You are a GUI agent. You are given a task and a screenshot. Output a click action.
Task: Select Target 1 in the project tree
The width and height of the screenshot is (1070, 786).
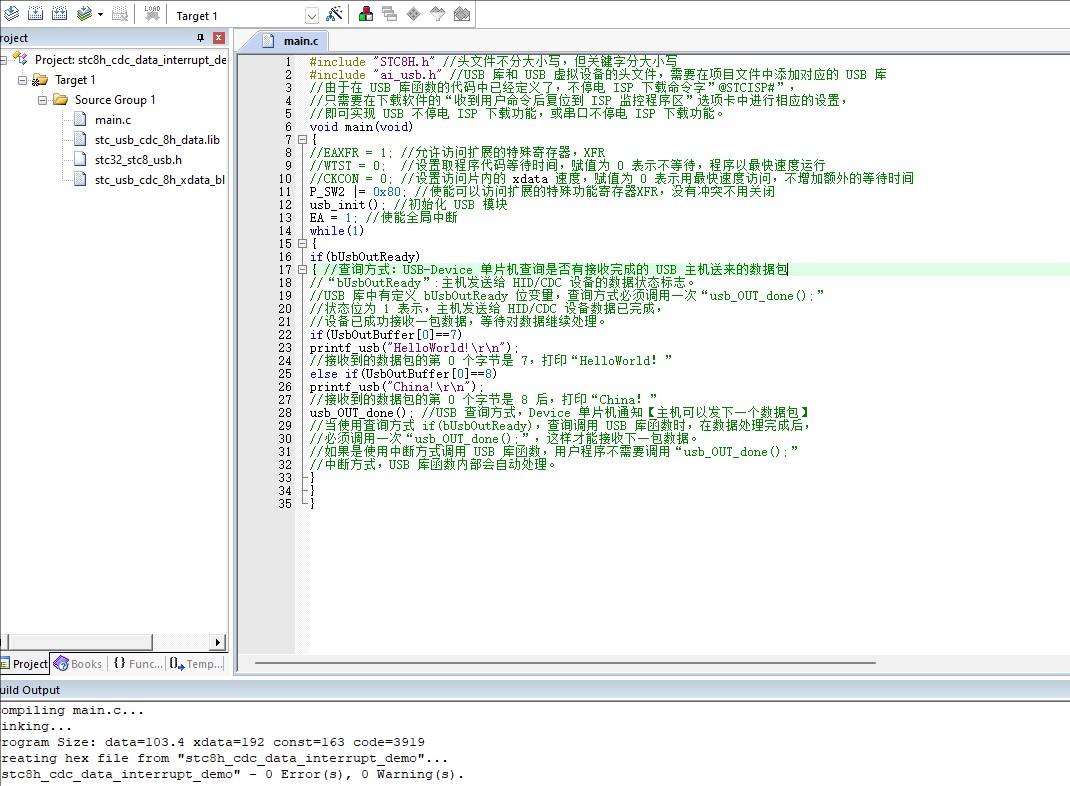pos(75,80)
